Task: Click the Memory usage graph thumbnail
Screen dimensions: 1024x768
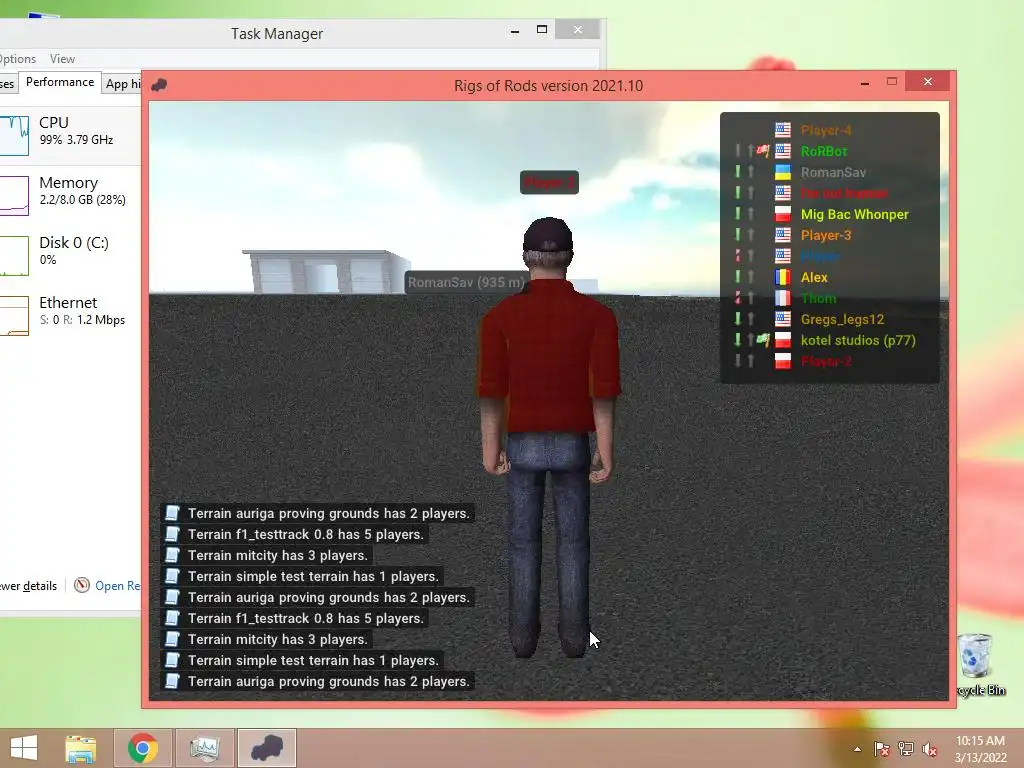Action: click(14, 195)
